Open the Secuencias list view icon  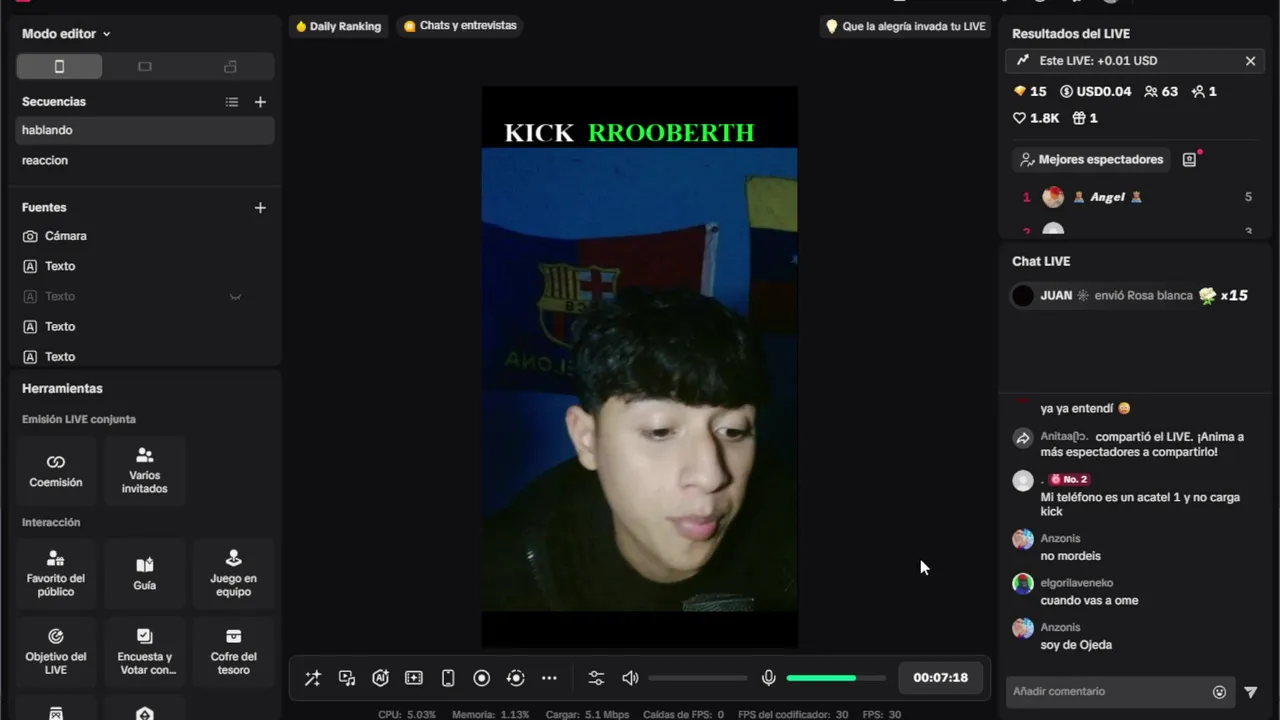tap(232, 102)
